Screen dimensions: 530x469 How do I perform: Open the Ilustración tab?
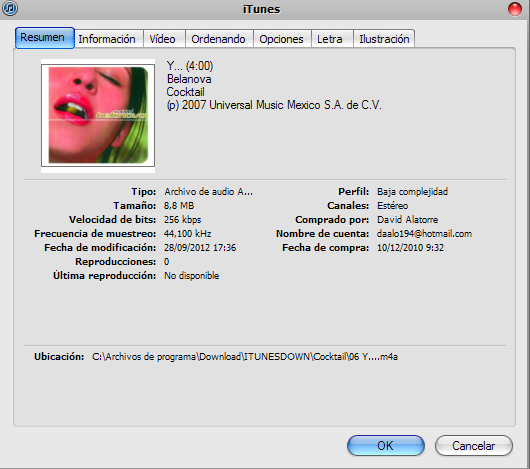384,39
